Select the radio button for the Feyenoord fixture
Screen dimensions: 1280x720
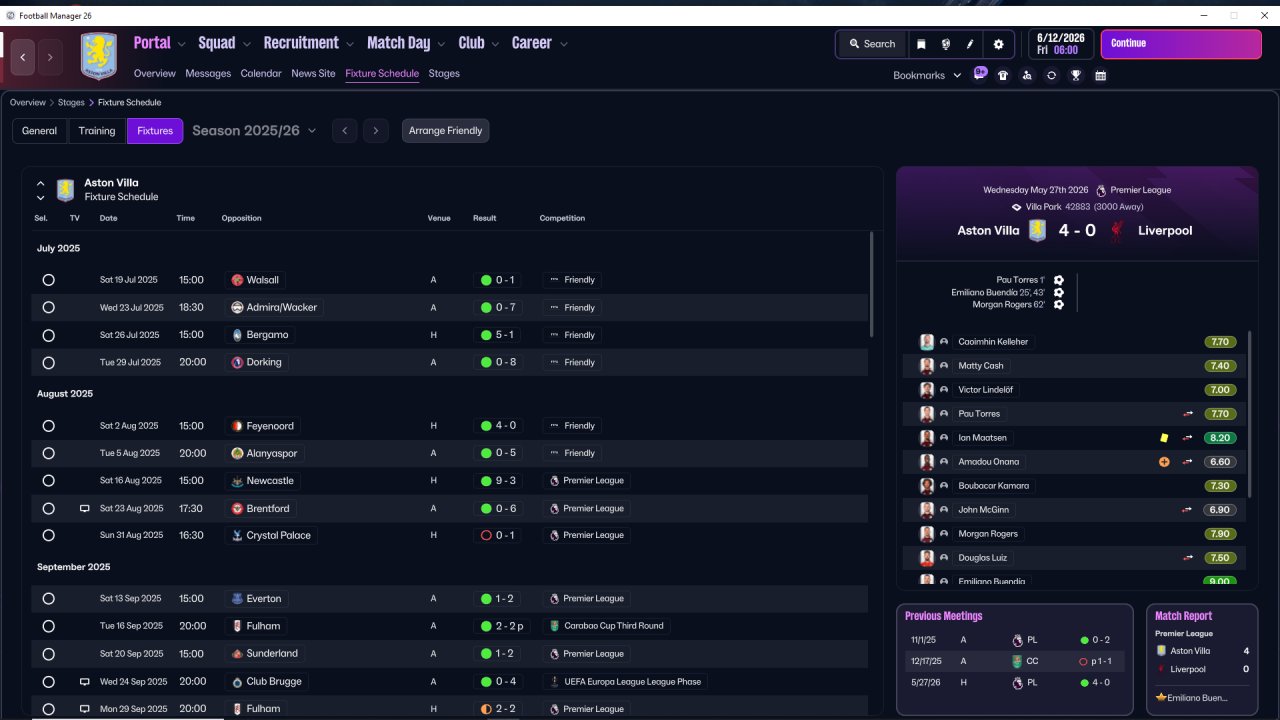coord(48,426)
